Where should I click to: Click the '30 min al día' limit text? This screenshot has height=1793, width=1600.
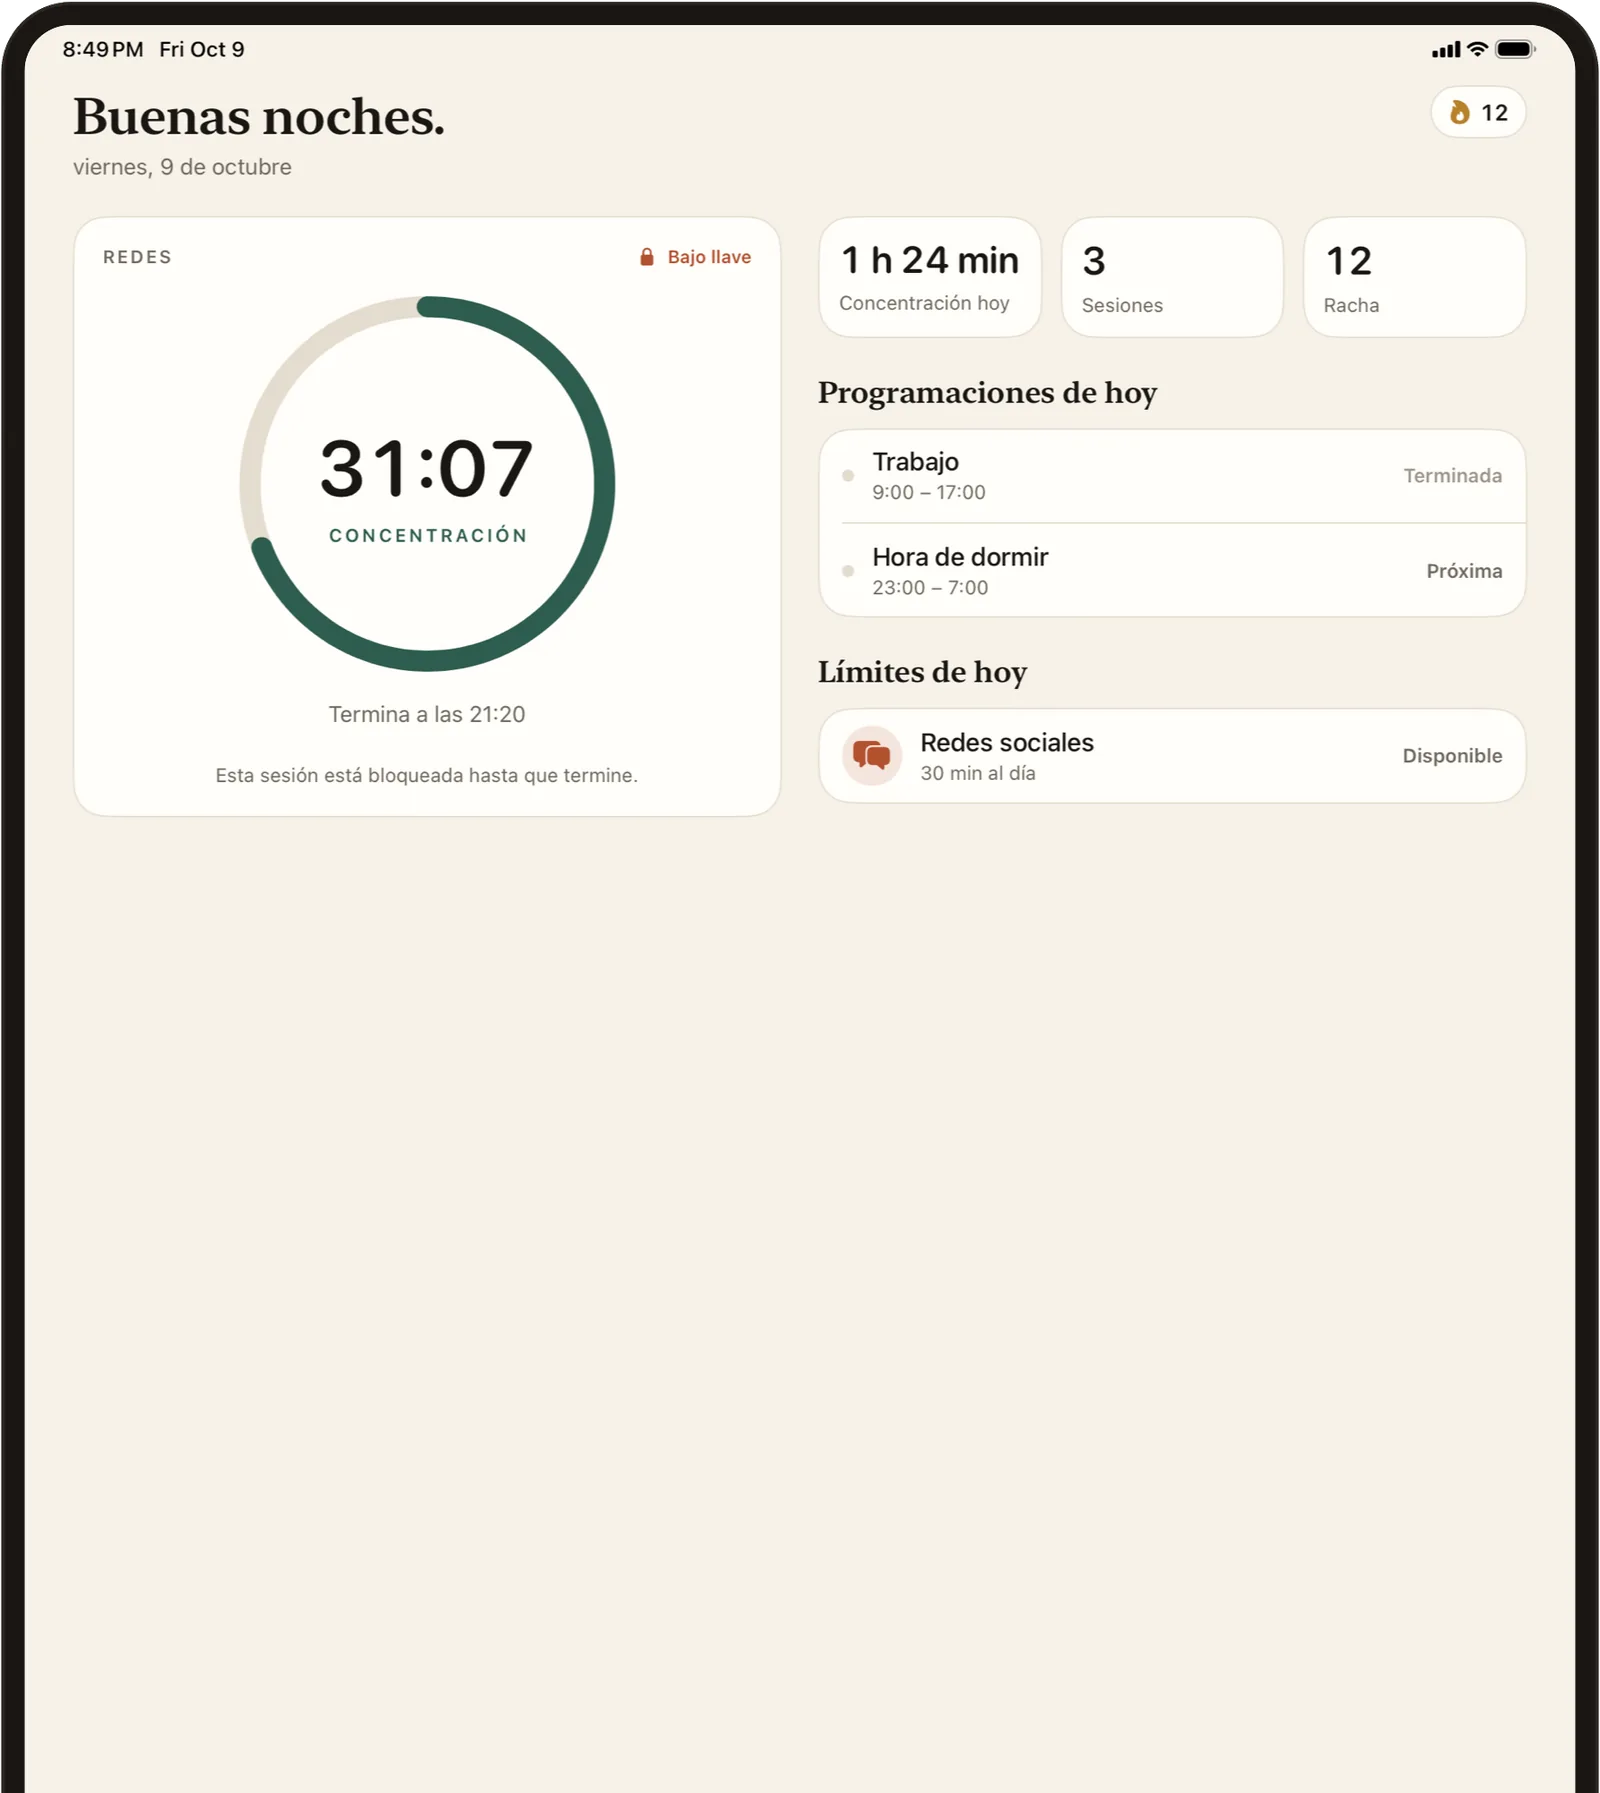tap(978, 773)
